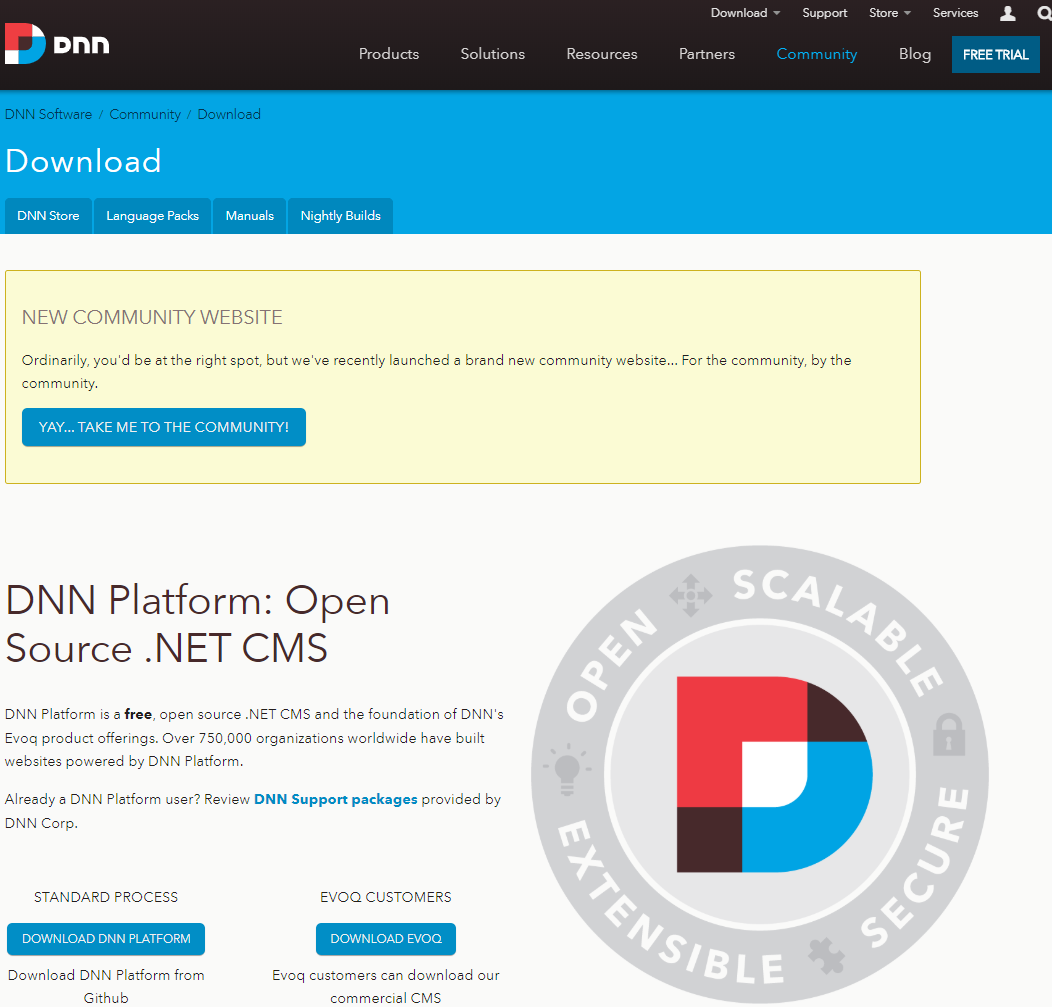Switch to the Language Packs tab
This screenshot has width=1052, height=1007.
pos(152,216)
